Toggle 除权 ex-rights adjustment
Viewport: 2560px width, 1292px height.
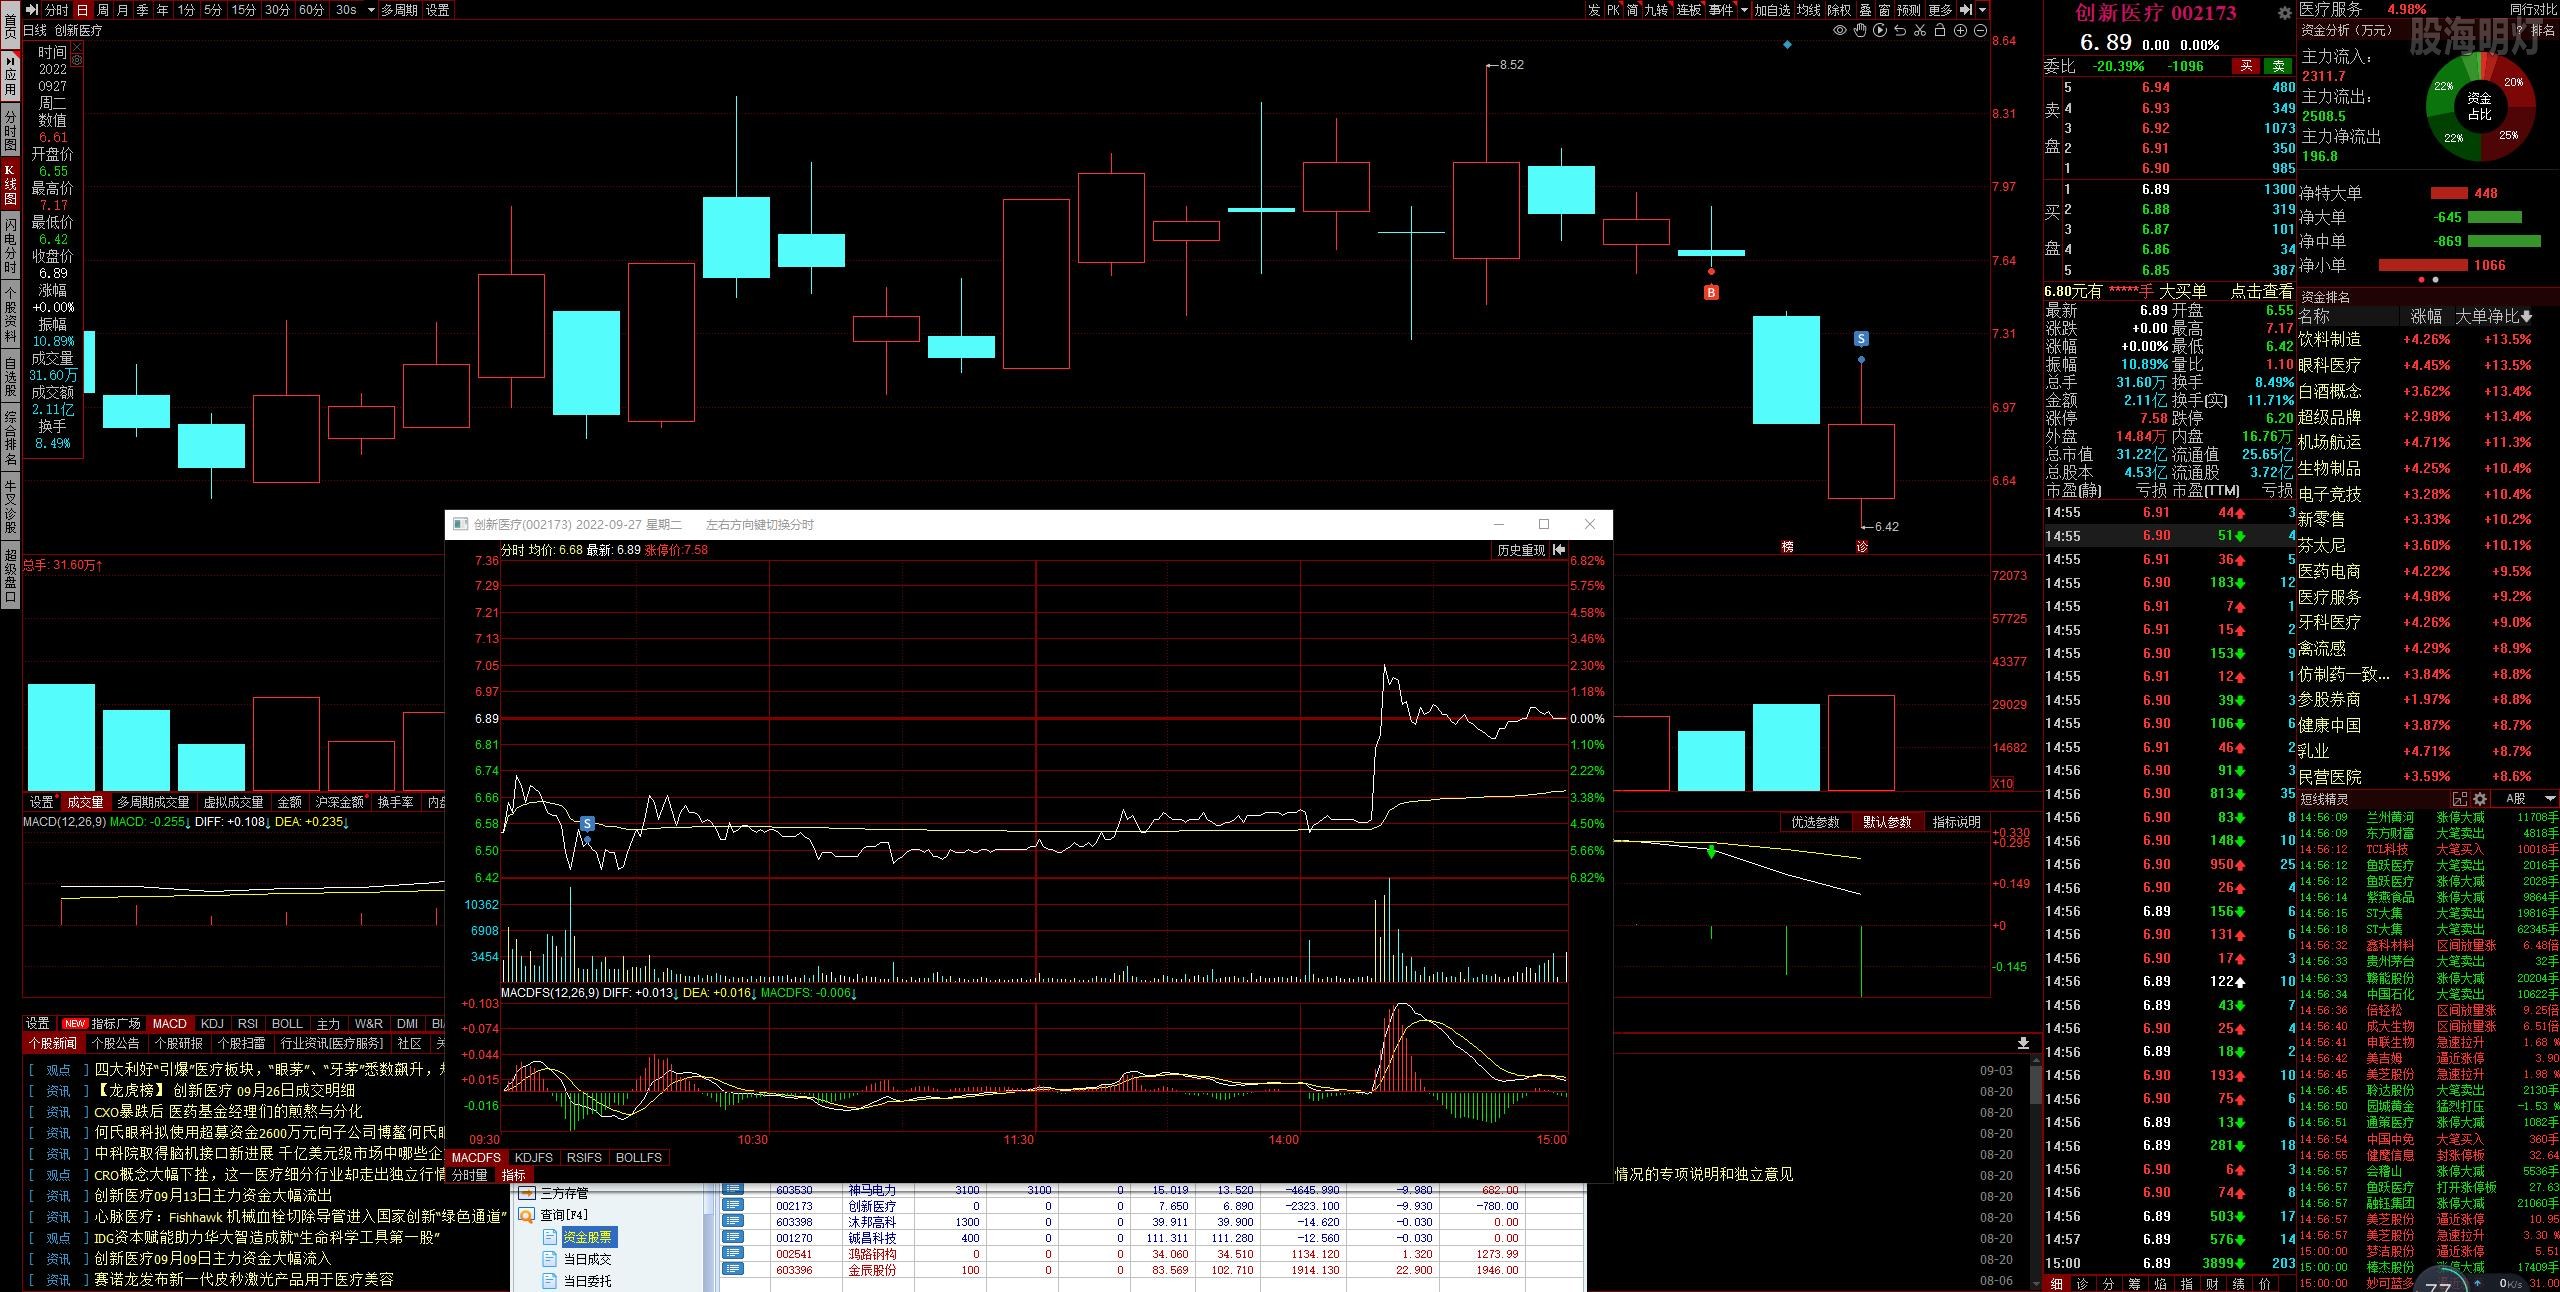1839,10
